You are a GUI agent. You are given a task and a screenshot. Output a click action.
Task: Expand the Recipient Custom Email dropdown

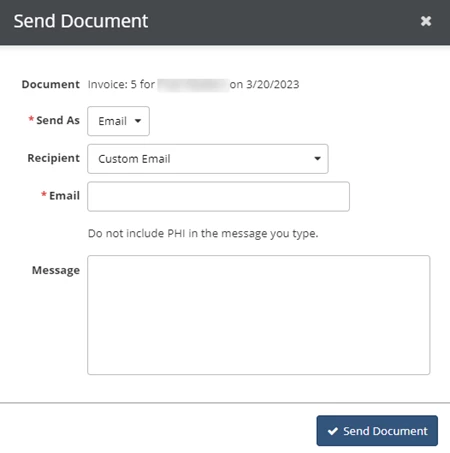[x=208, y=159]
